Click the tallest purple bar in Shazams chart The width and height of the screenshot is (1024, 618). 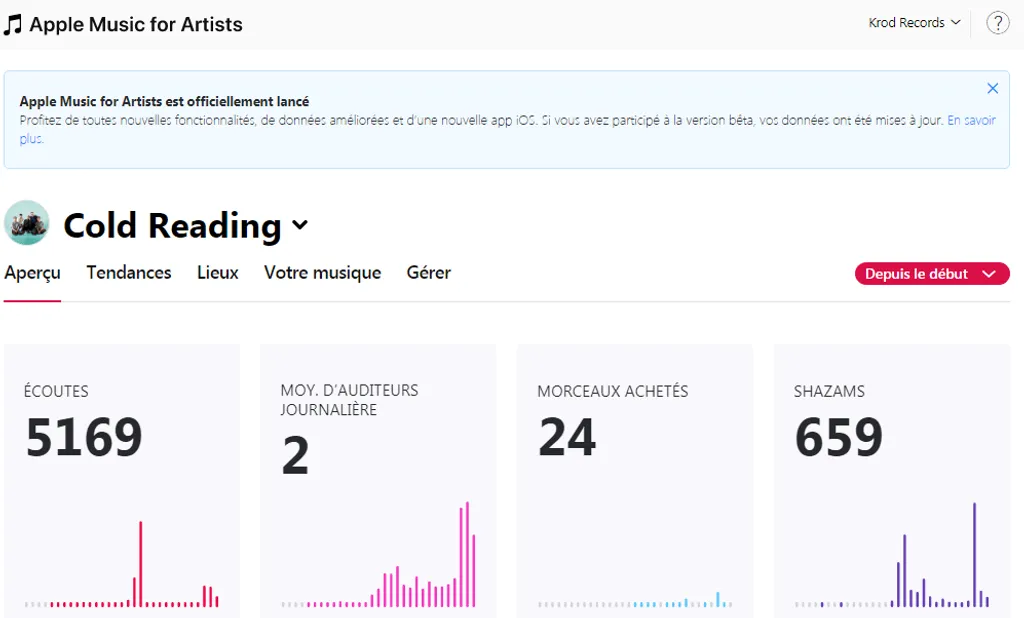point(974,554)
